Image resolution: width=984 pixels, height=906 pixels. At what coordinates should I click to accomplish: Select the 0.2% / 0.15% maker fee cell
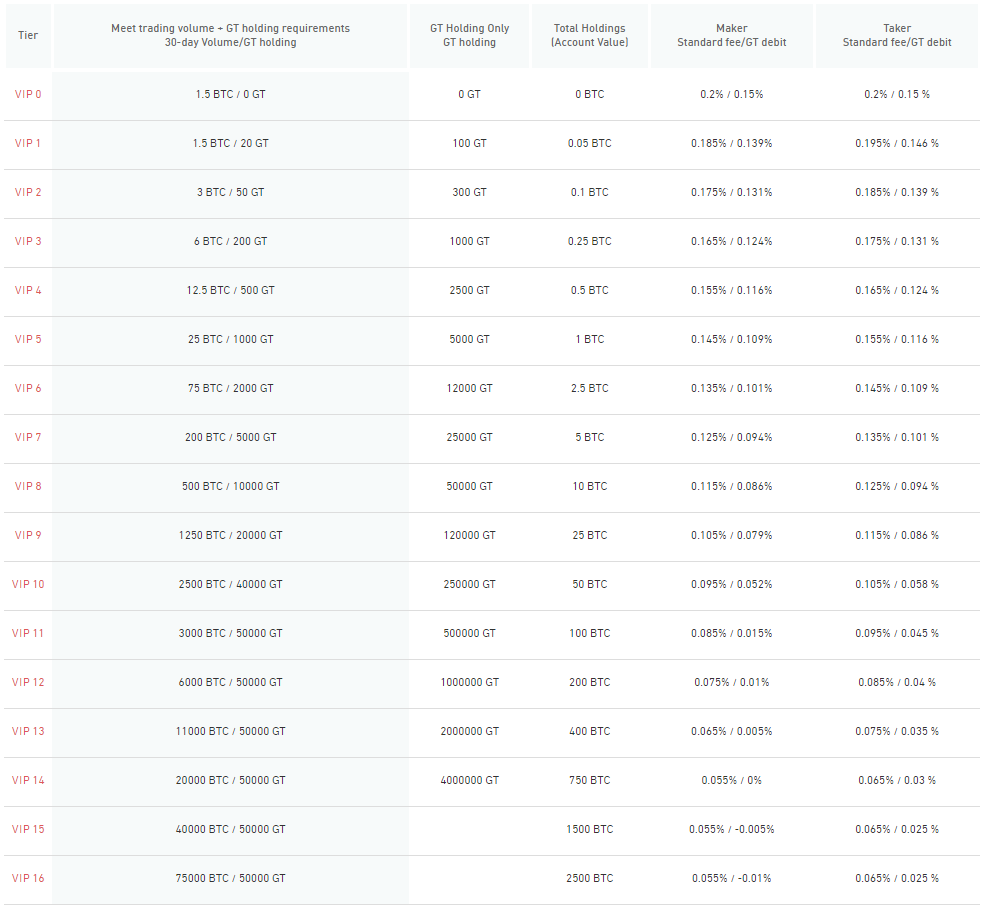tap(732, 94)
